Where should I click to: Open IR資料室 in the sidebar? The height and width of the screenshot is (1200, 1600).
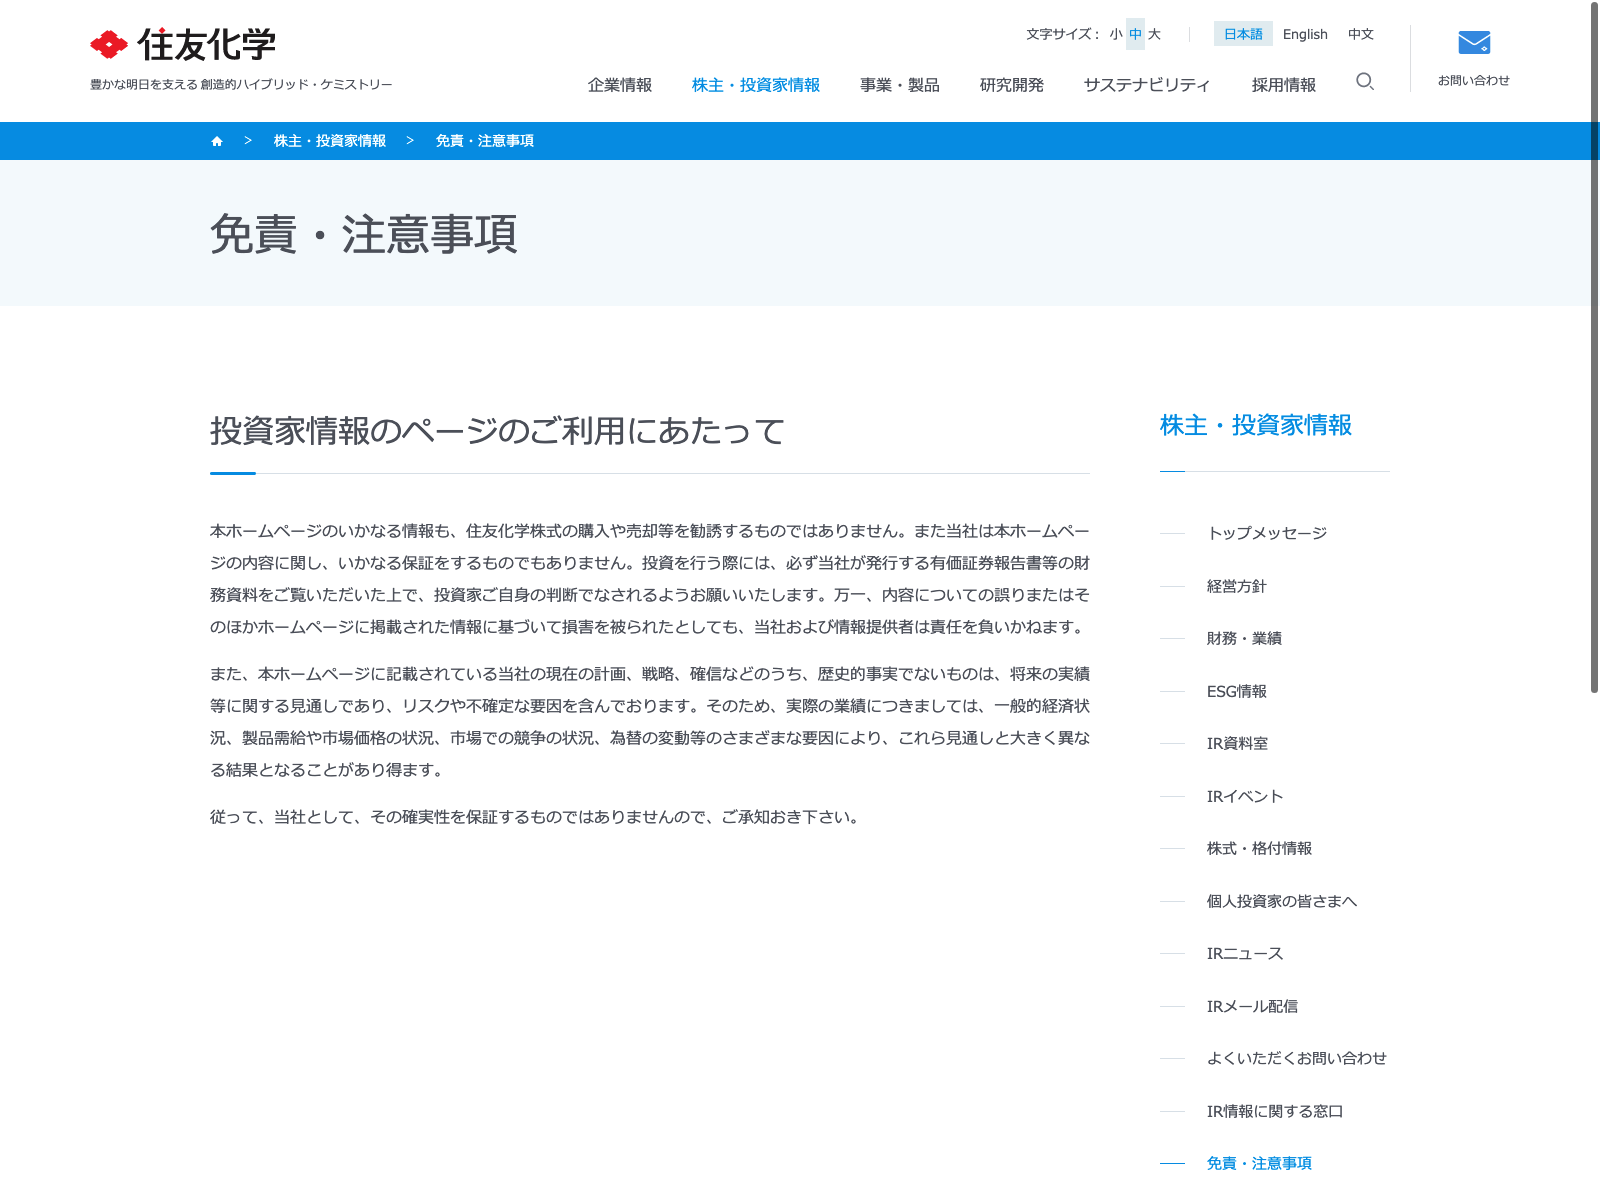click(1237, 743)
